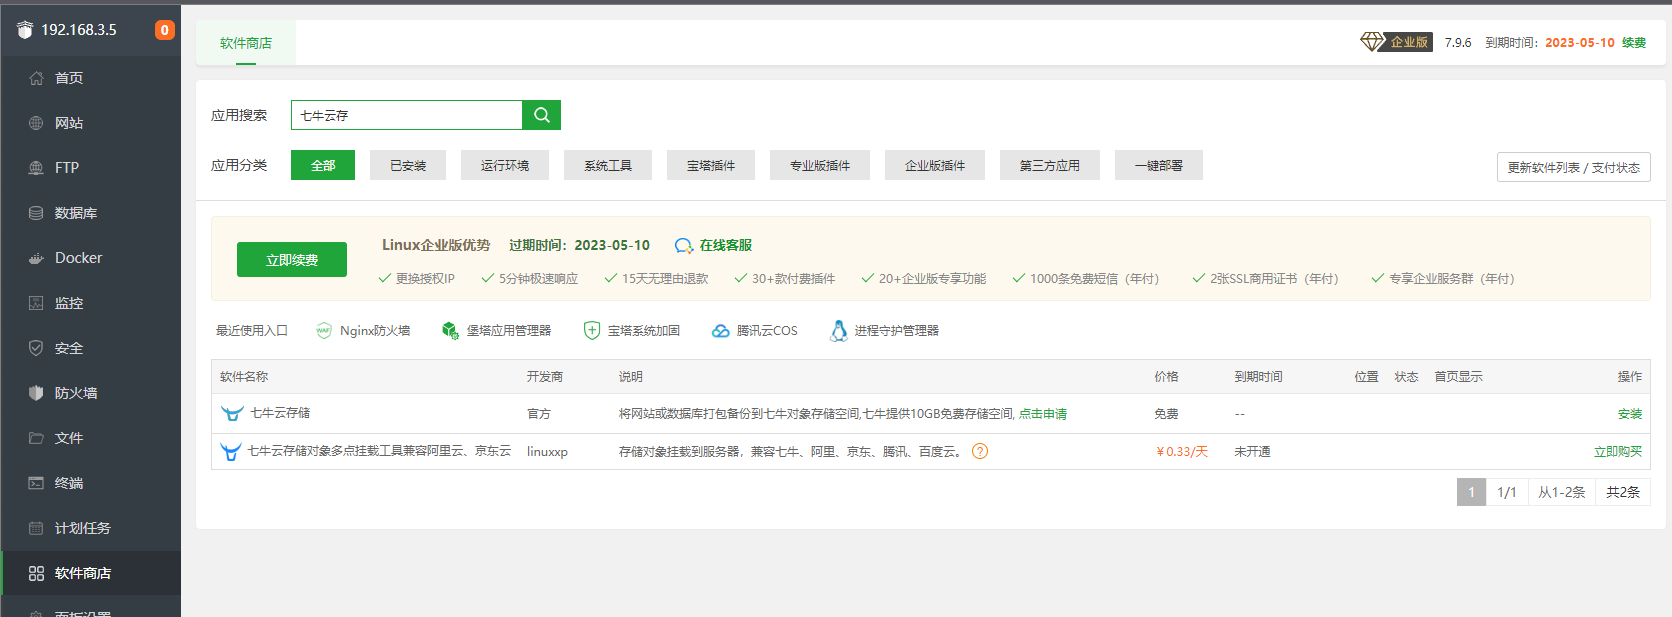Click the database icon beside 数据库
This screenshot has height=617, width=1672.
36,213
